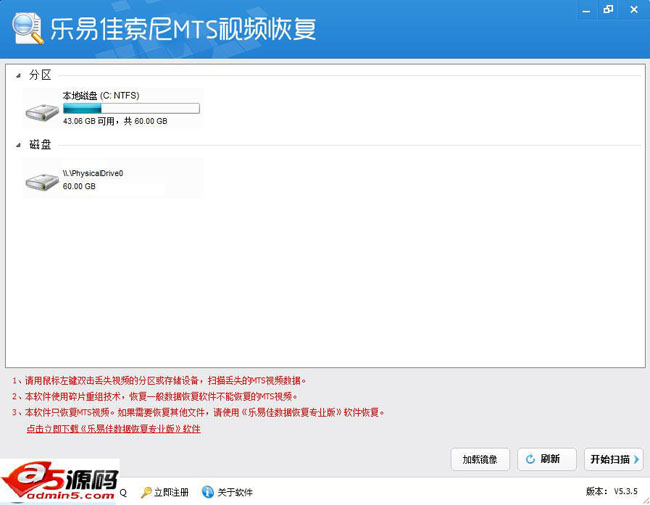Select the PhysicalDrive0 disk icon
The width and height of the screenshot is (650, 505).
pyautogui.click(x=42, y=182)
